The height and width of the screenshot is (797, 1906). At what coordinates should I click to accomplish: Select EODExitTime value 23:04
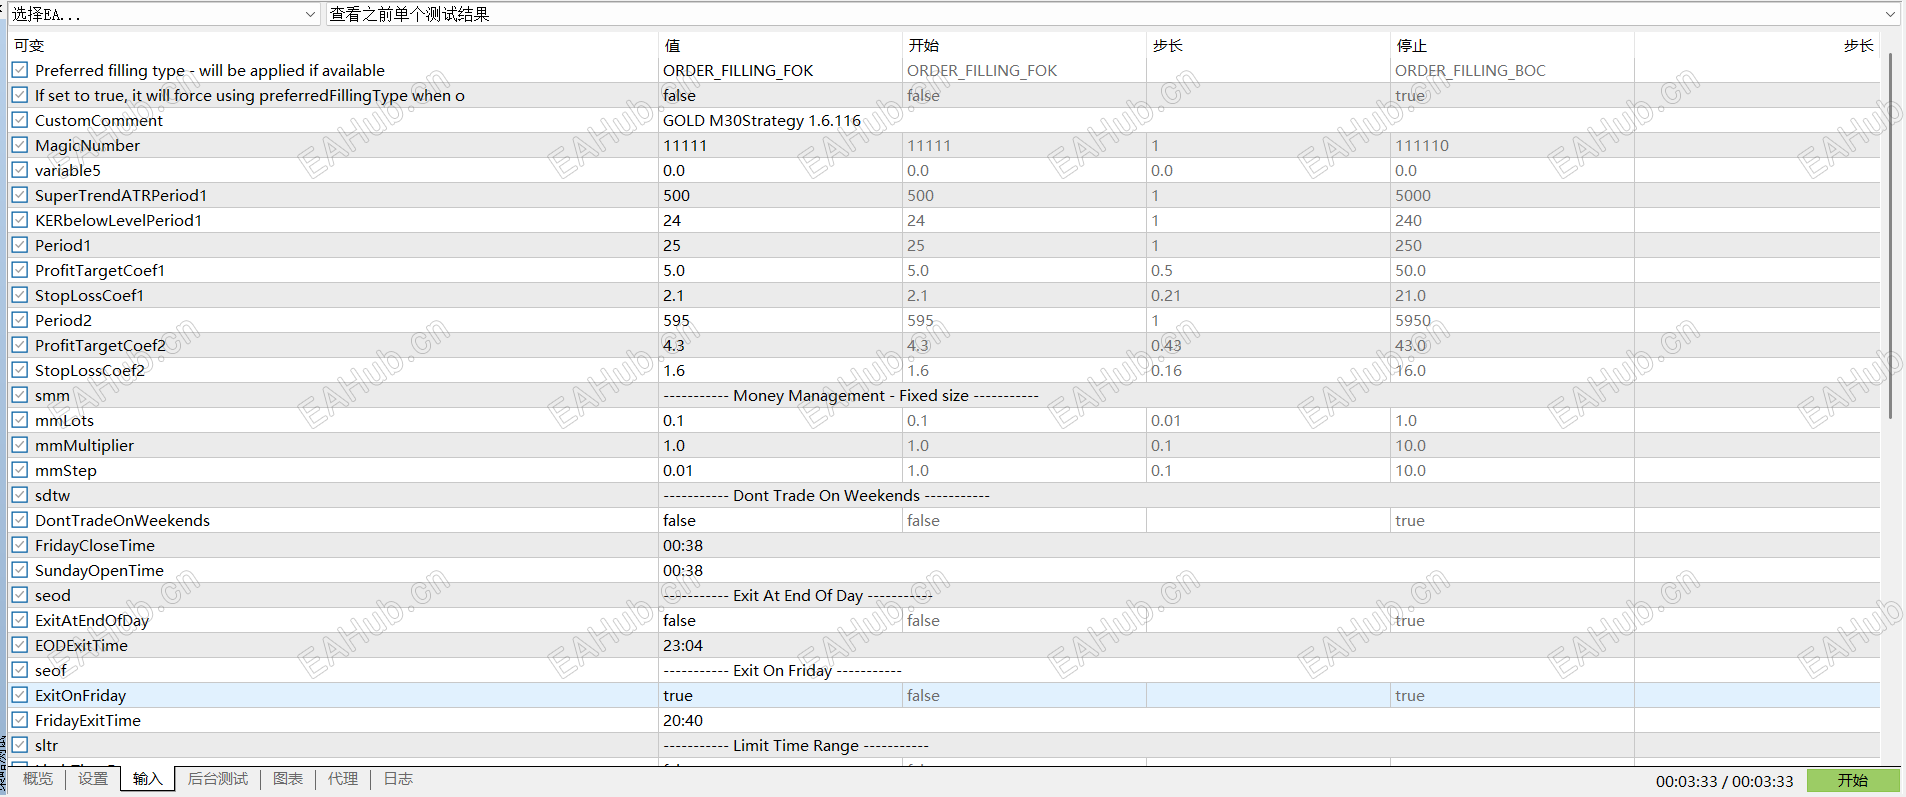(683, 645)
